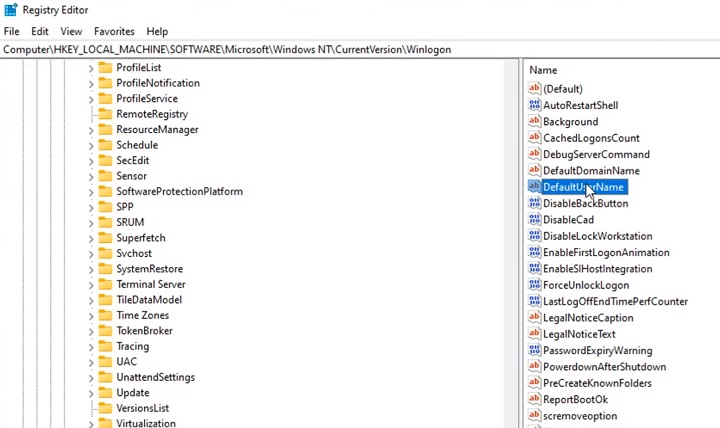The image size is (720, 428).
Task: Select the LegalNoticeText value
Action: 579,334
